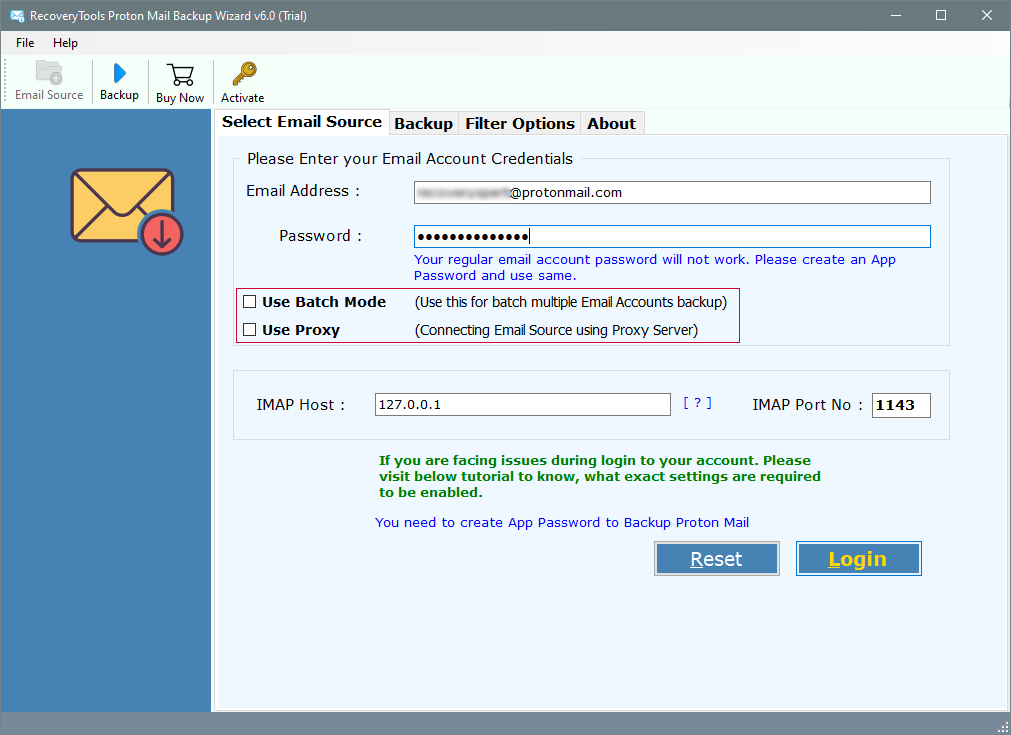The image size is (1011, 735).
Task: Click the green login issues help text
Action: tap(600, 476)
